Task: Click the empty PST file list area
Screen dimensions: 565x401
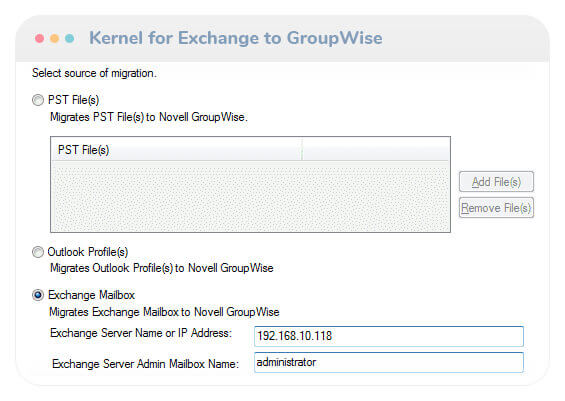Action: (250, 196)
